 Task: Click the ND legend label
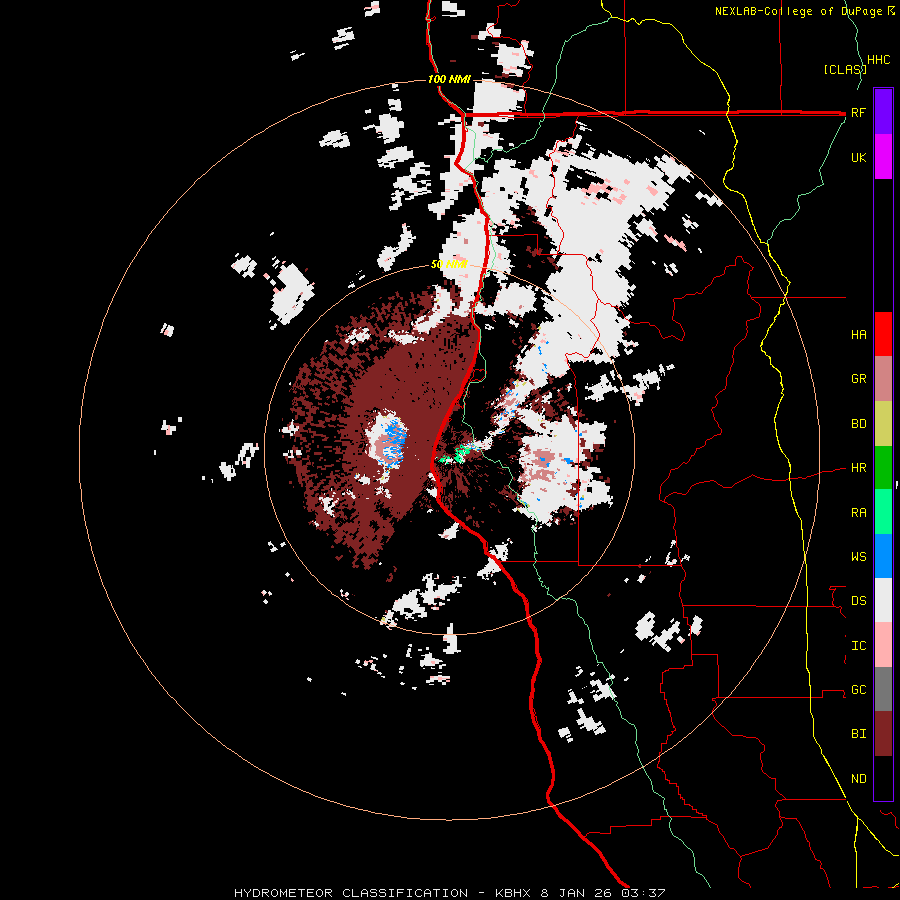tap(858, 779)
